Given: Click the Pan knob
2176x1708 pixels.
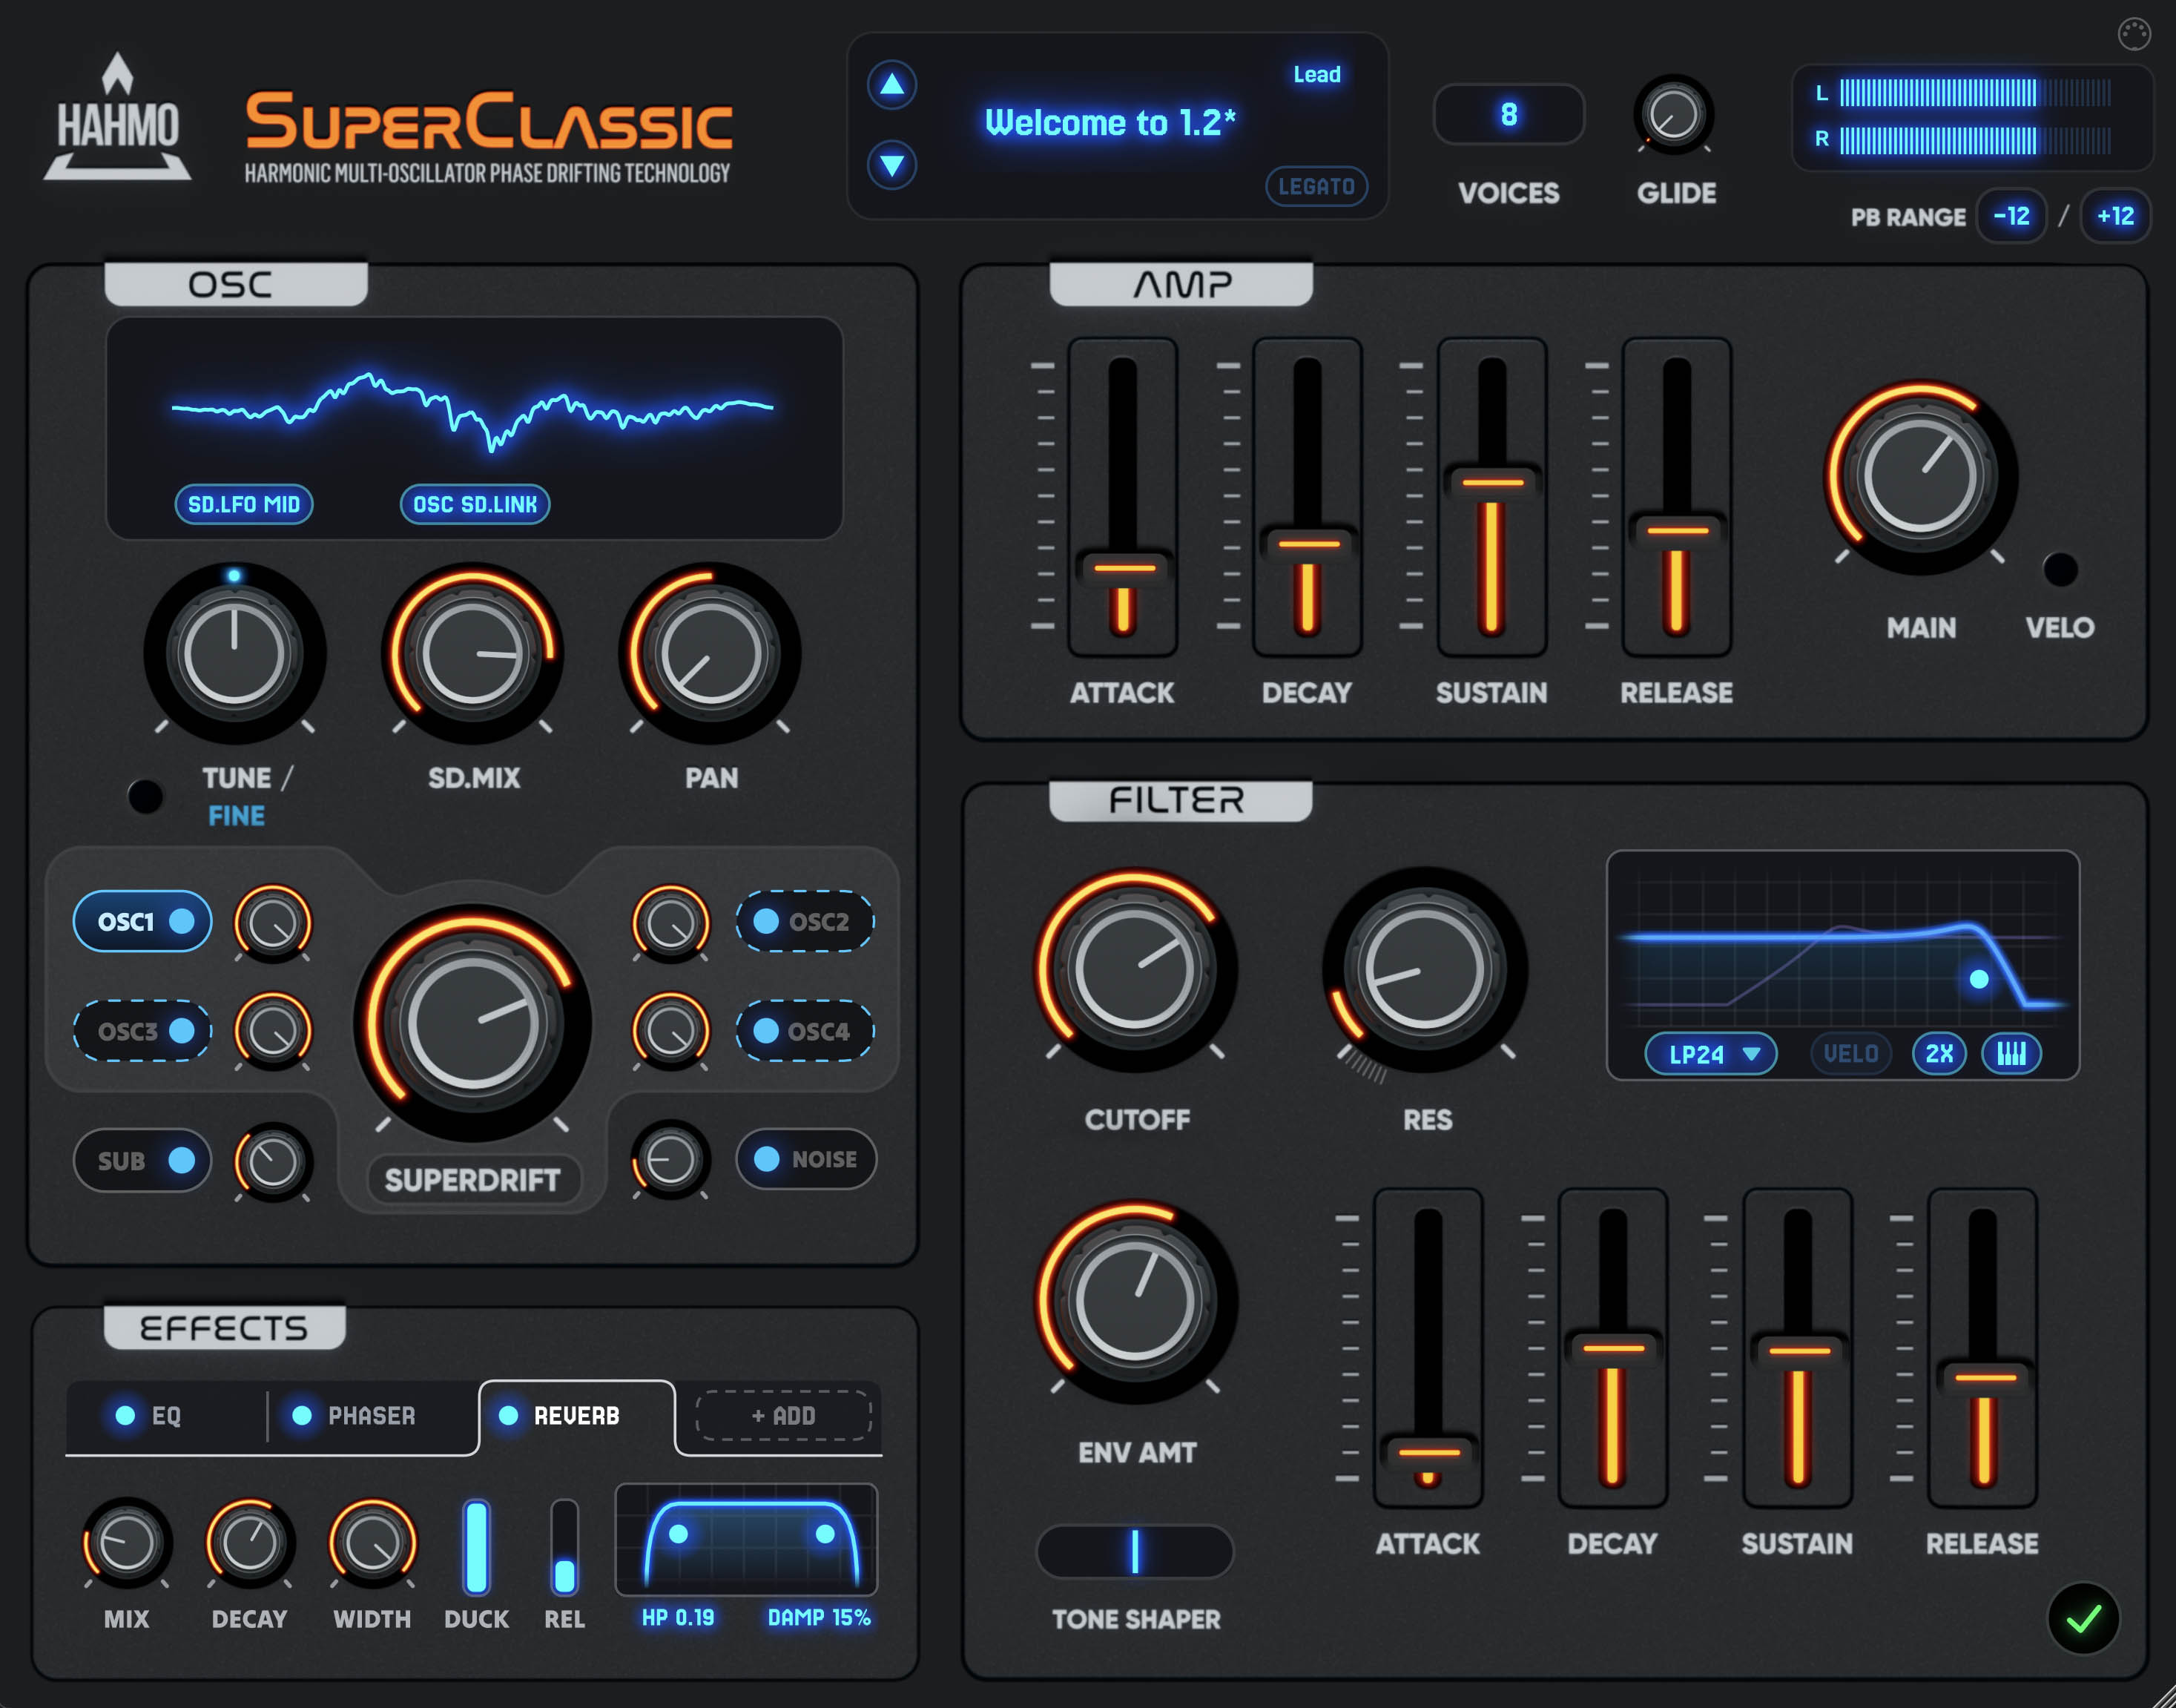Looking at the screenshot, I should pos(710,654).
